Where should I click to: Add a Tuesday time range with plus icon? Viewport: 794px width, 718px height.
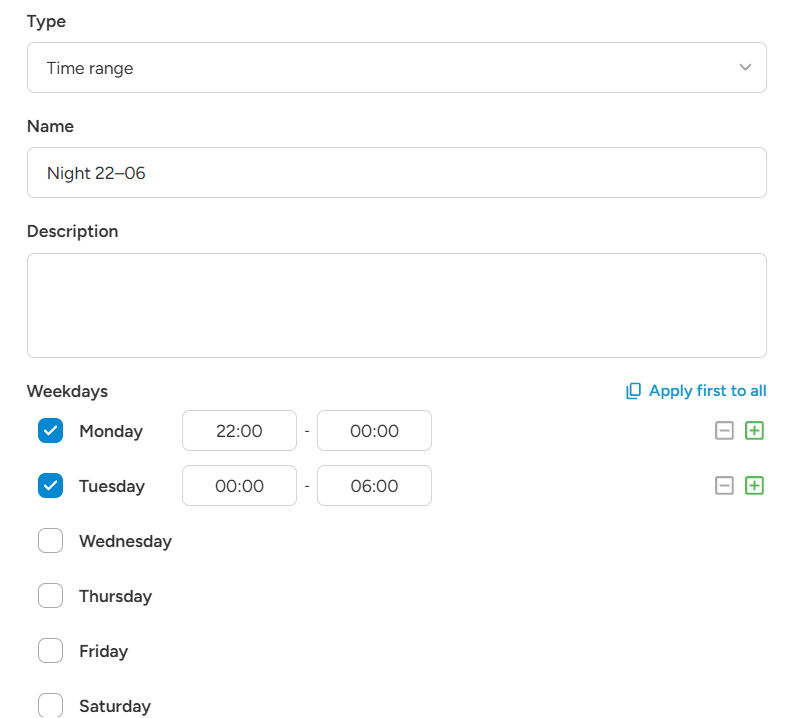[754, 486]
